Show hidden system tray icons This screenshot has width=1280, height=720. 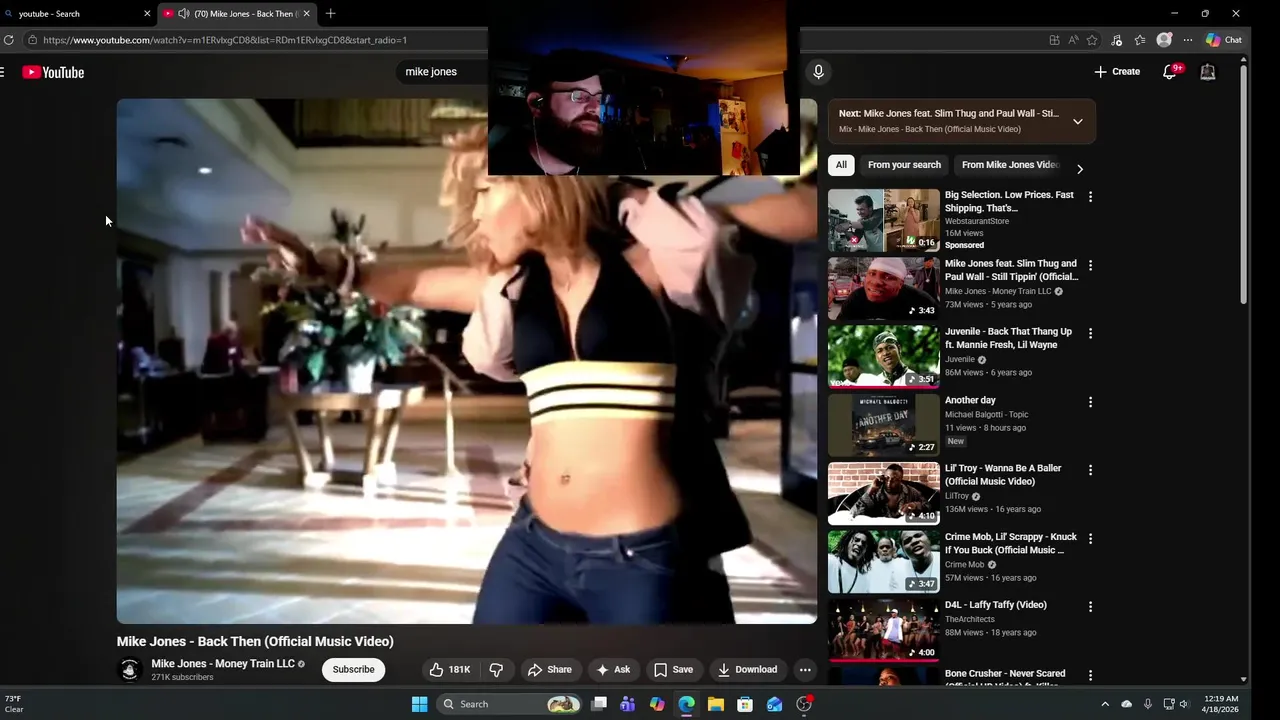(1105, 704)
